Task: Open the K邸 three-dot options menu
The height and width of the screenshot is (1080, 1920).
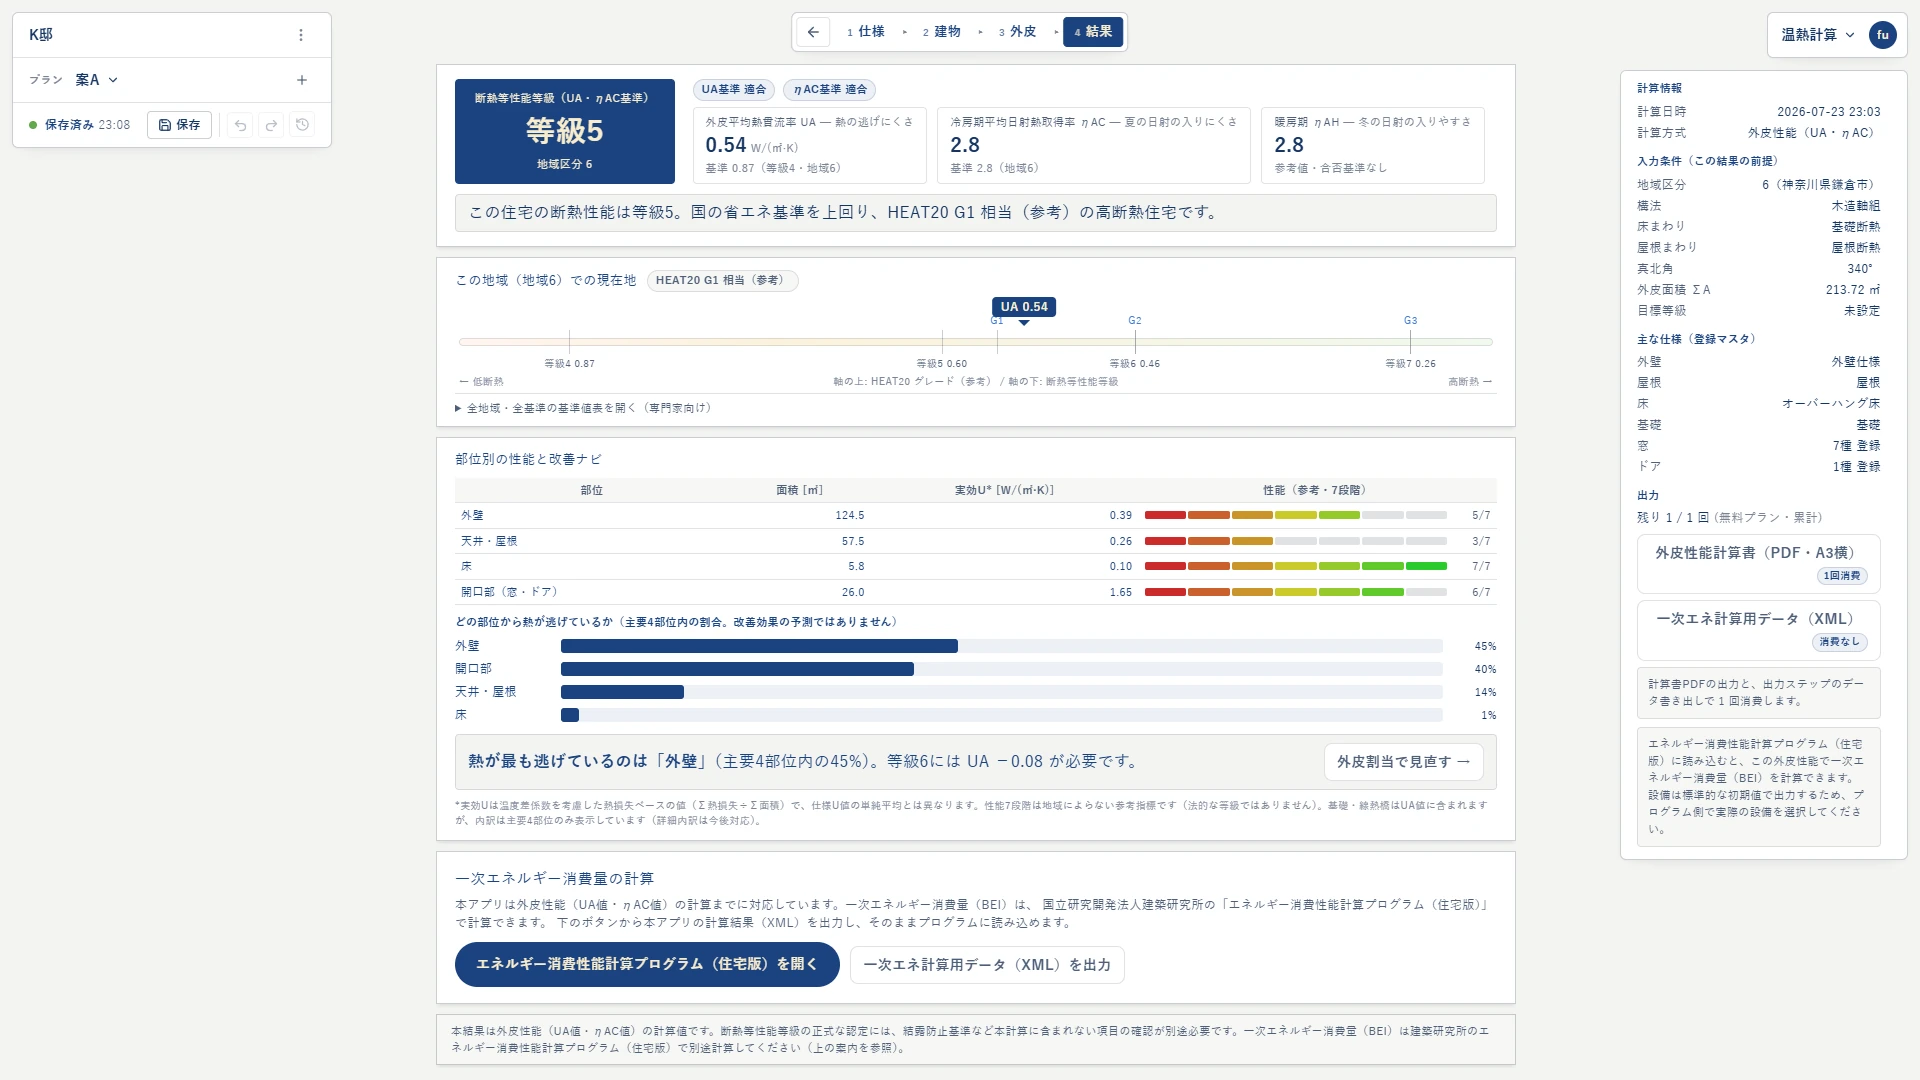Action: [x=301, y=35]
